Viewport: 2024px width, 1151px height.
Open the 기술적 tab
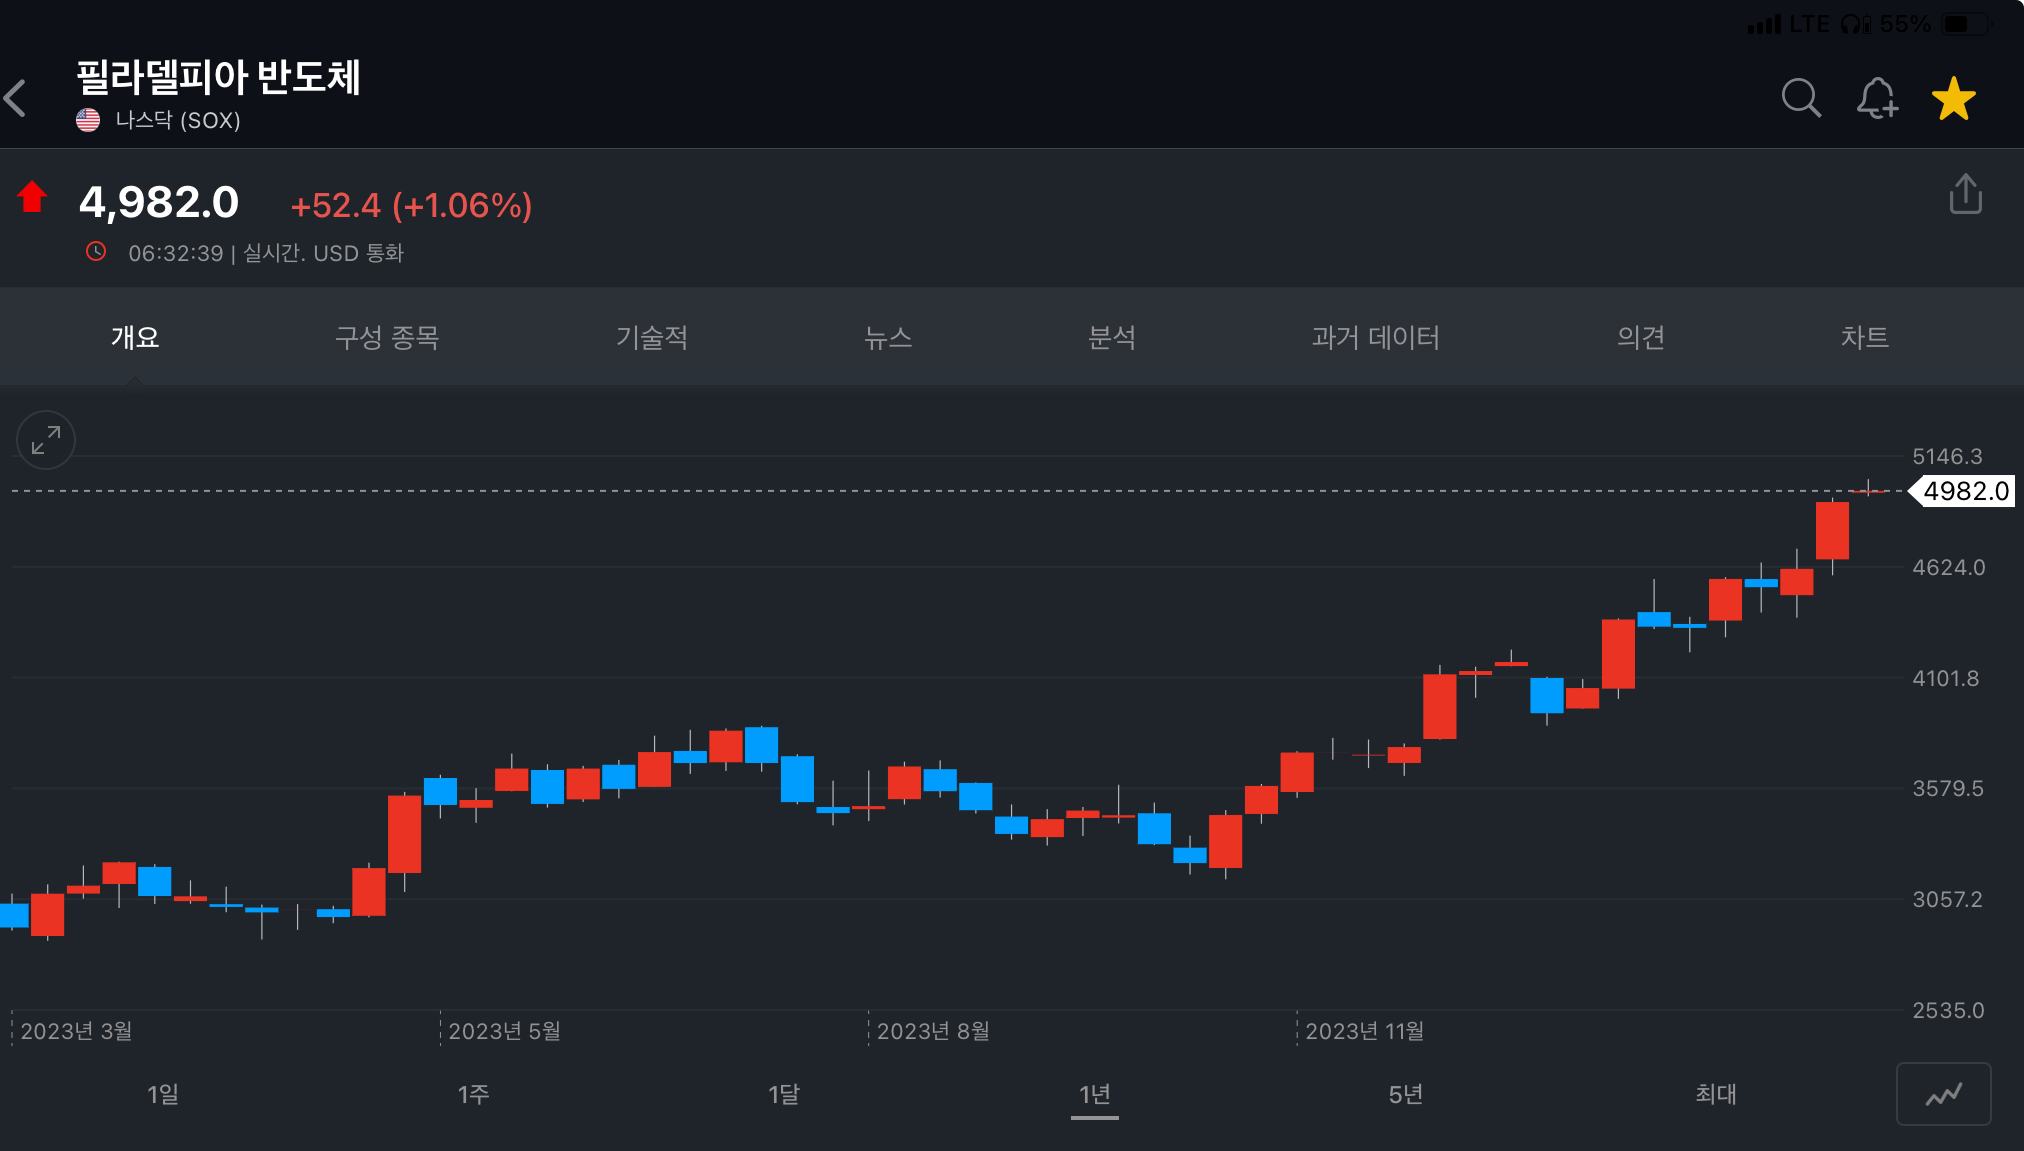click(652, 337)
